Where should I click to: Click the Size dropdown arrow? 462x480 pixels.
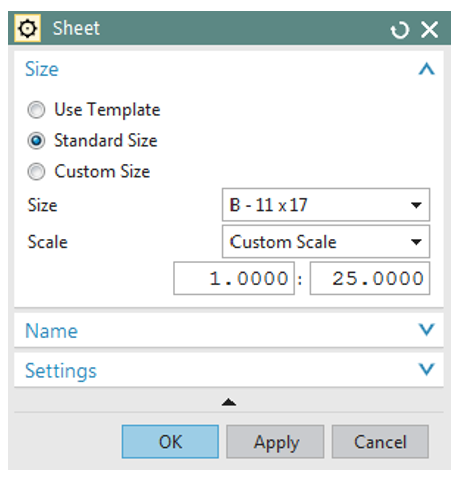point(416,205)
